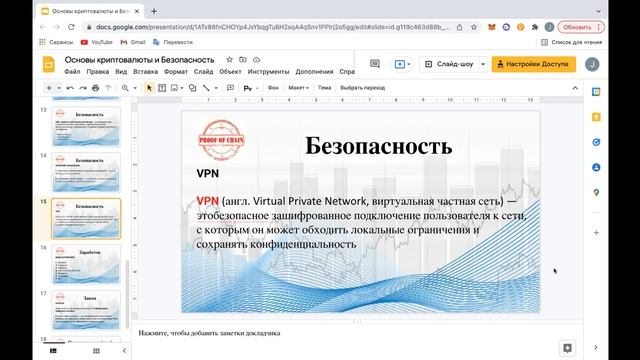Screen dimensions: 640x360
Task: Reload the browser page
Action: coord(71,27)
